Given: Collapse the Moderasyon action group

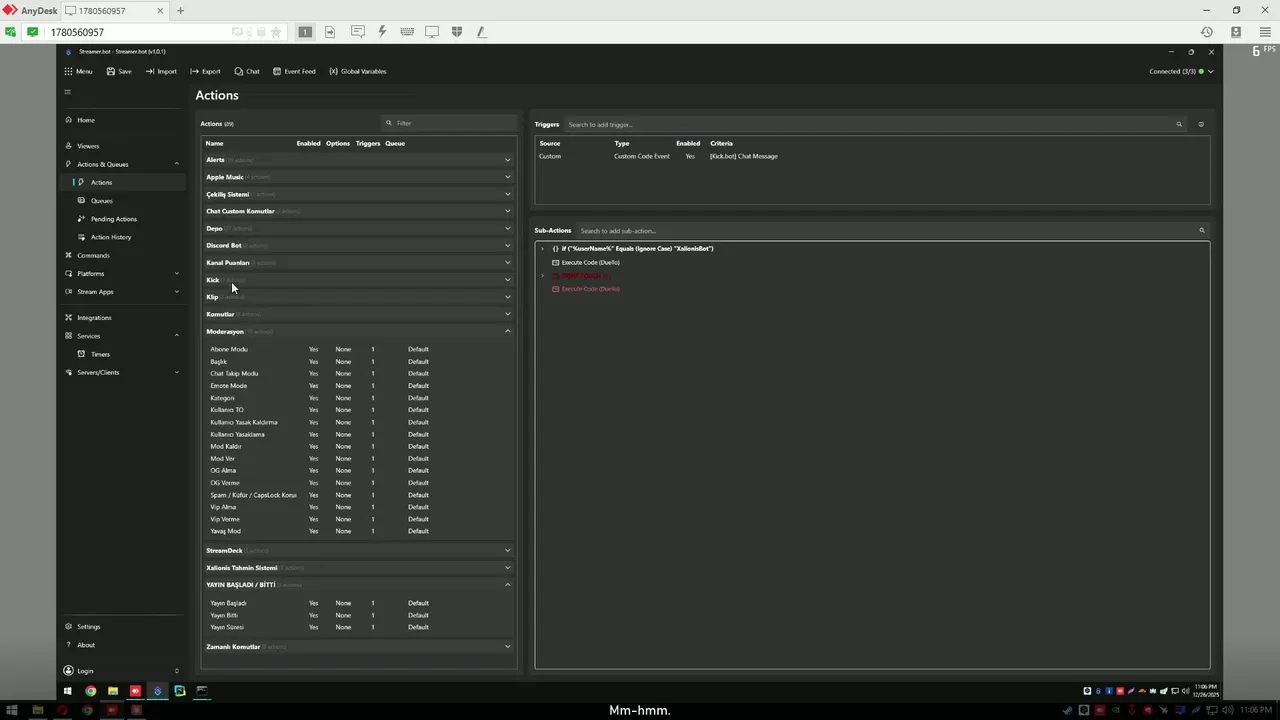Looking at the screenshot, I should click(x=508, y=331).
